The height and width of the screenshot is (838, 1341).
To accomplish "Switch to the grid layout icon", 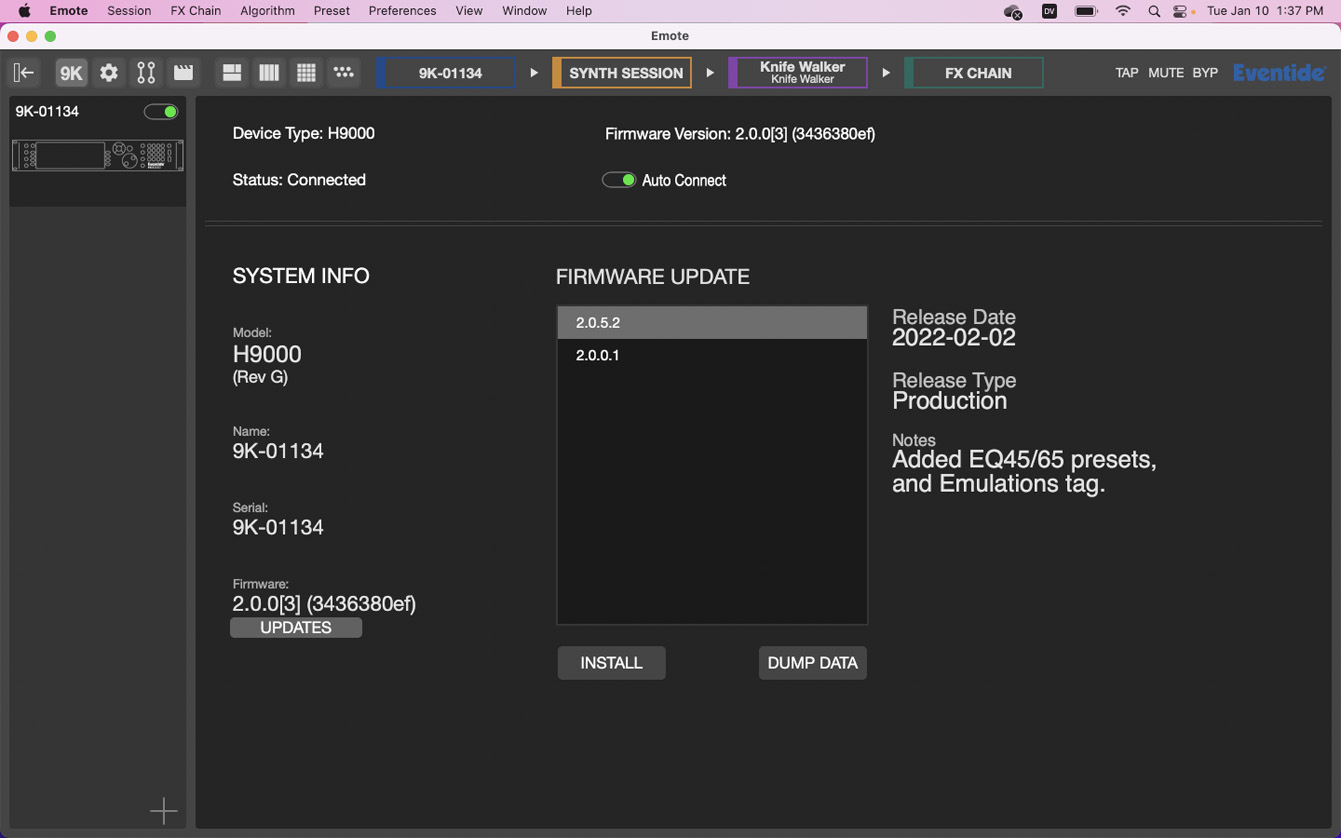I will (306, 73).
